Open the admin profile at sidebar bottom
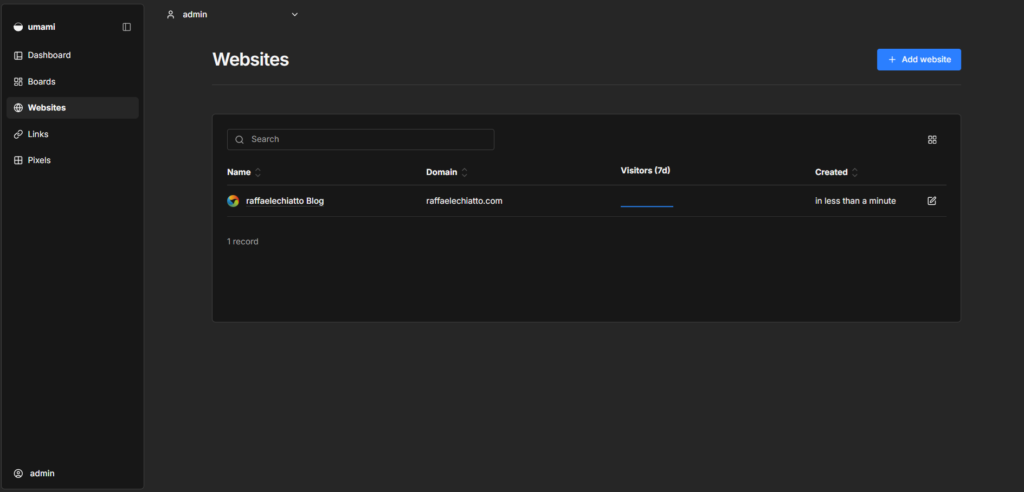This screenshot has height=492, width=1024. coord(72,473)
